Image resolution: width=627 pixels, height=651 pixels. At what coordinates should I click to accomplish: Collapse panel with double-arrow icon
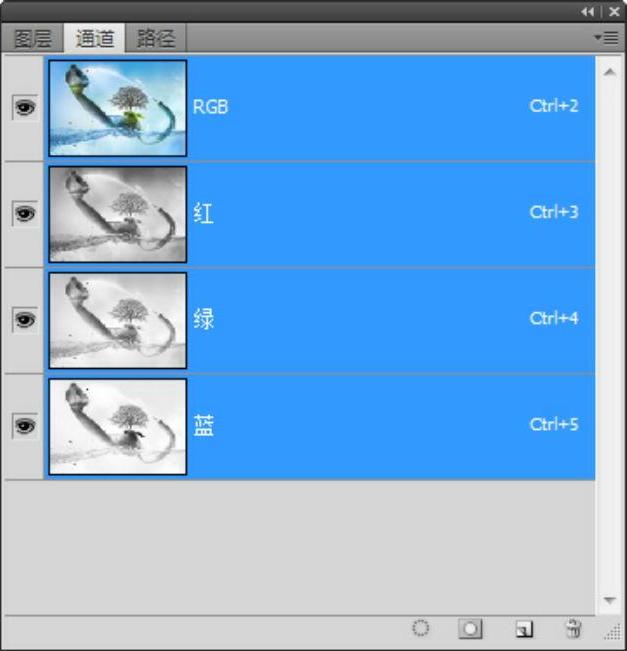click(588, 12)
